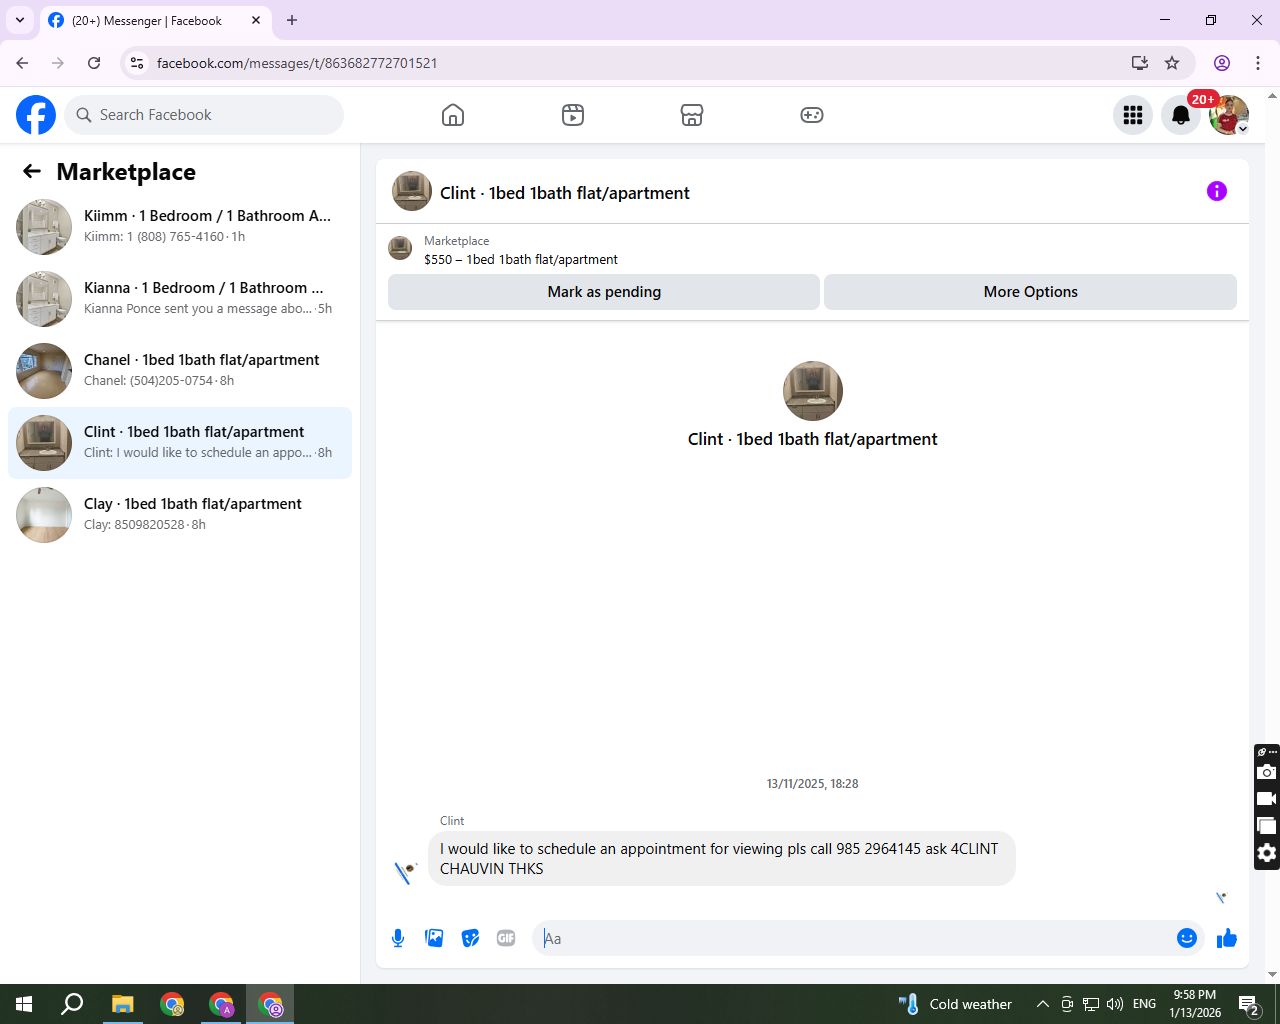Choose a sticker icon
1280x1024 pixels.
470,938
